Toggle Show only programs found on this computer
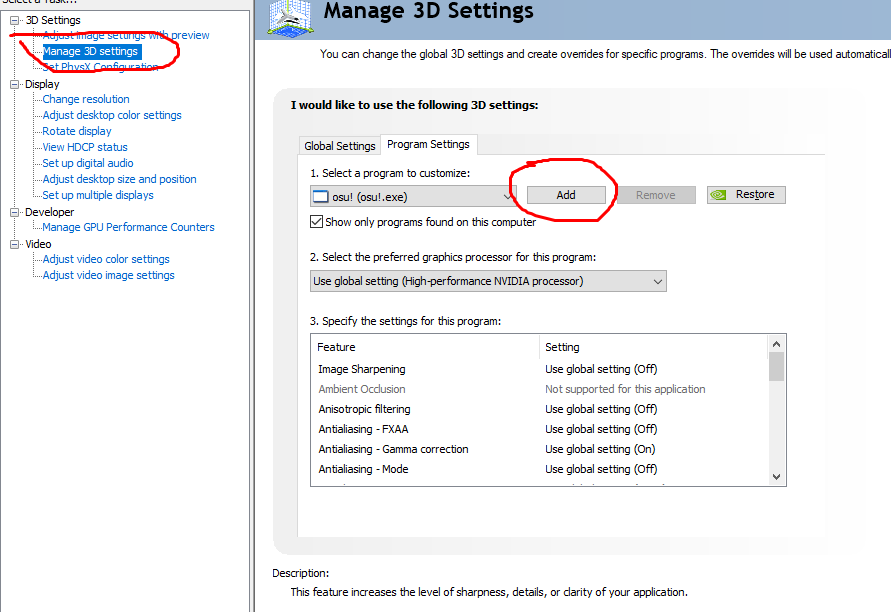 (x=317, y=222)
